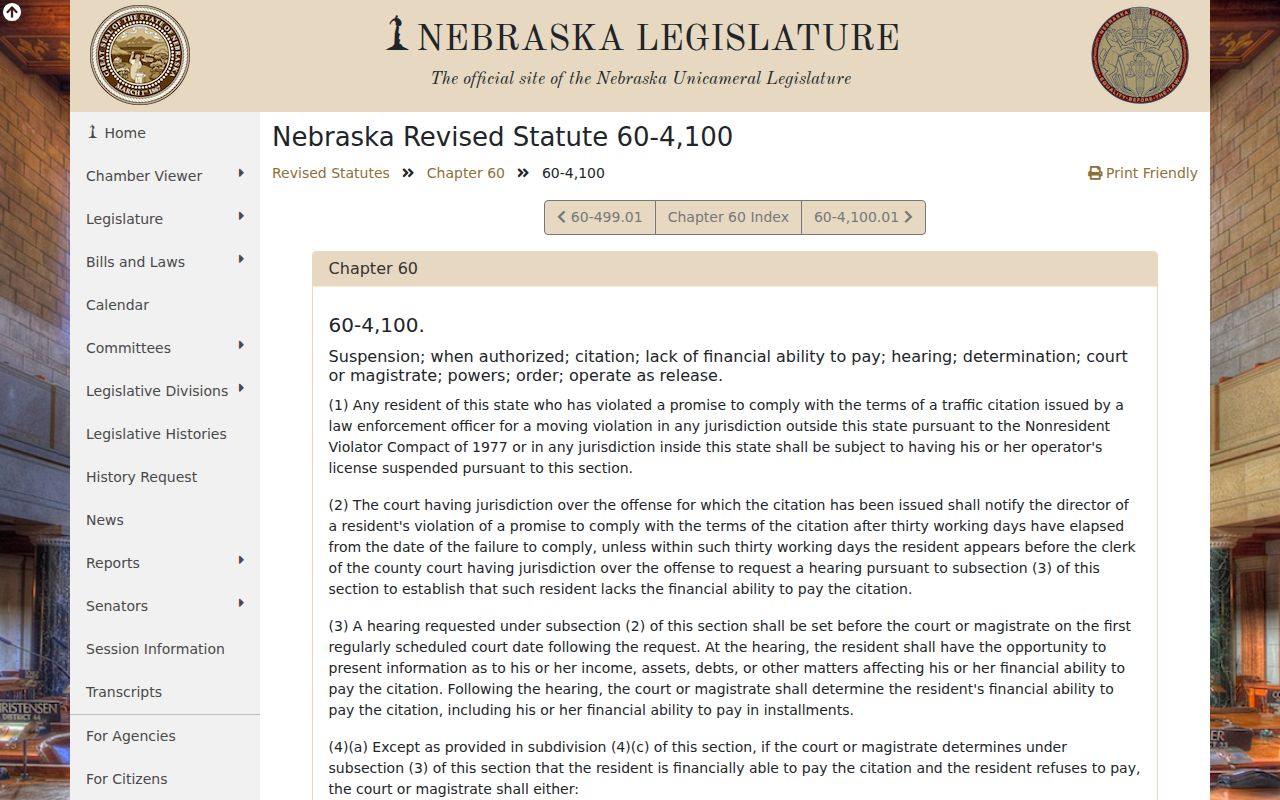1280x800 pixels.
Task: Go to next statute 60-4,100.01
Action: click(x=863, y=217)
